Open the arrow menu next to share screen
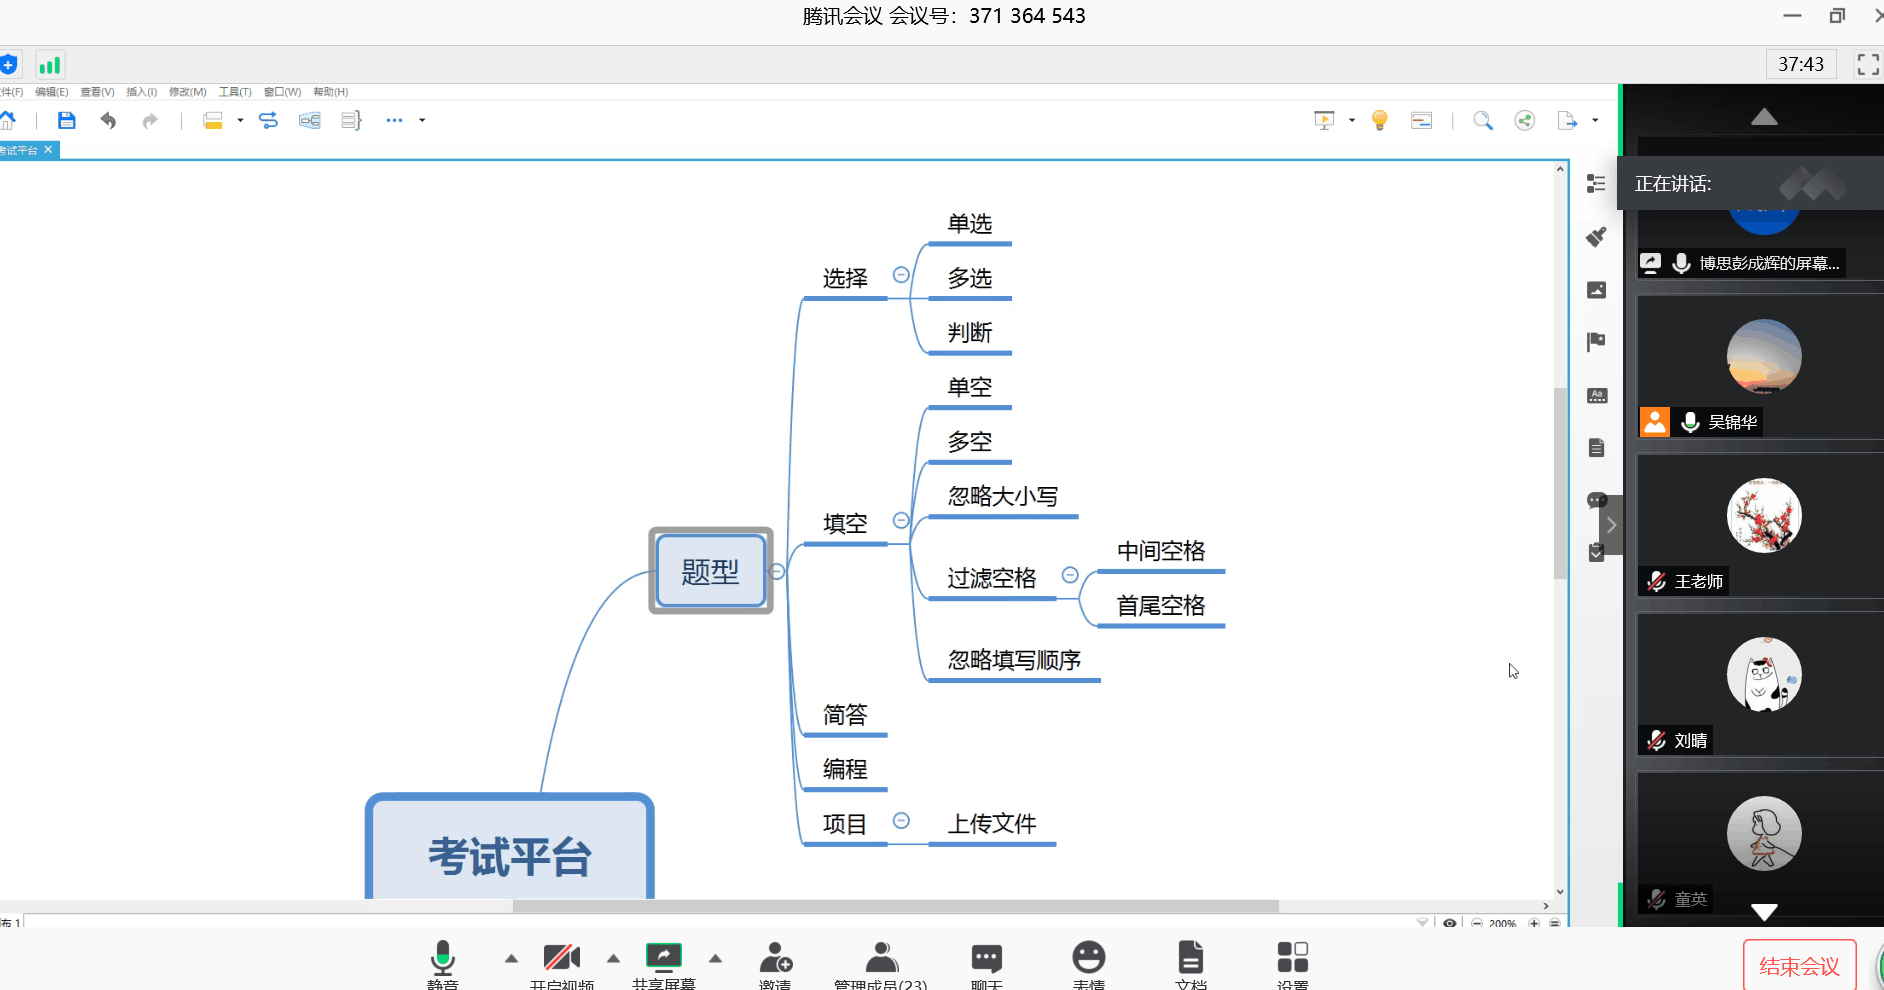The image size is (1884, 990). click(x=716, y=958)
